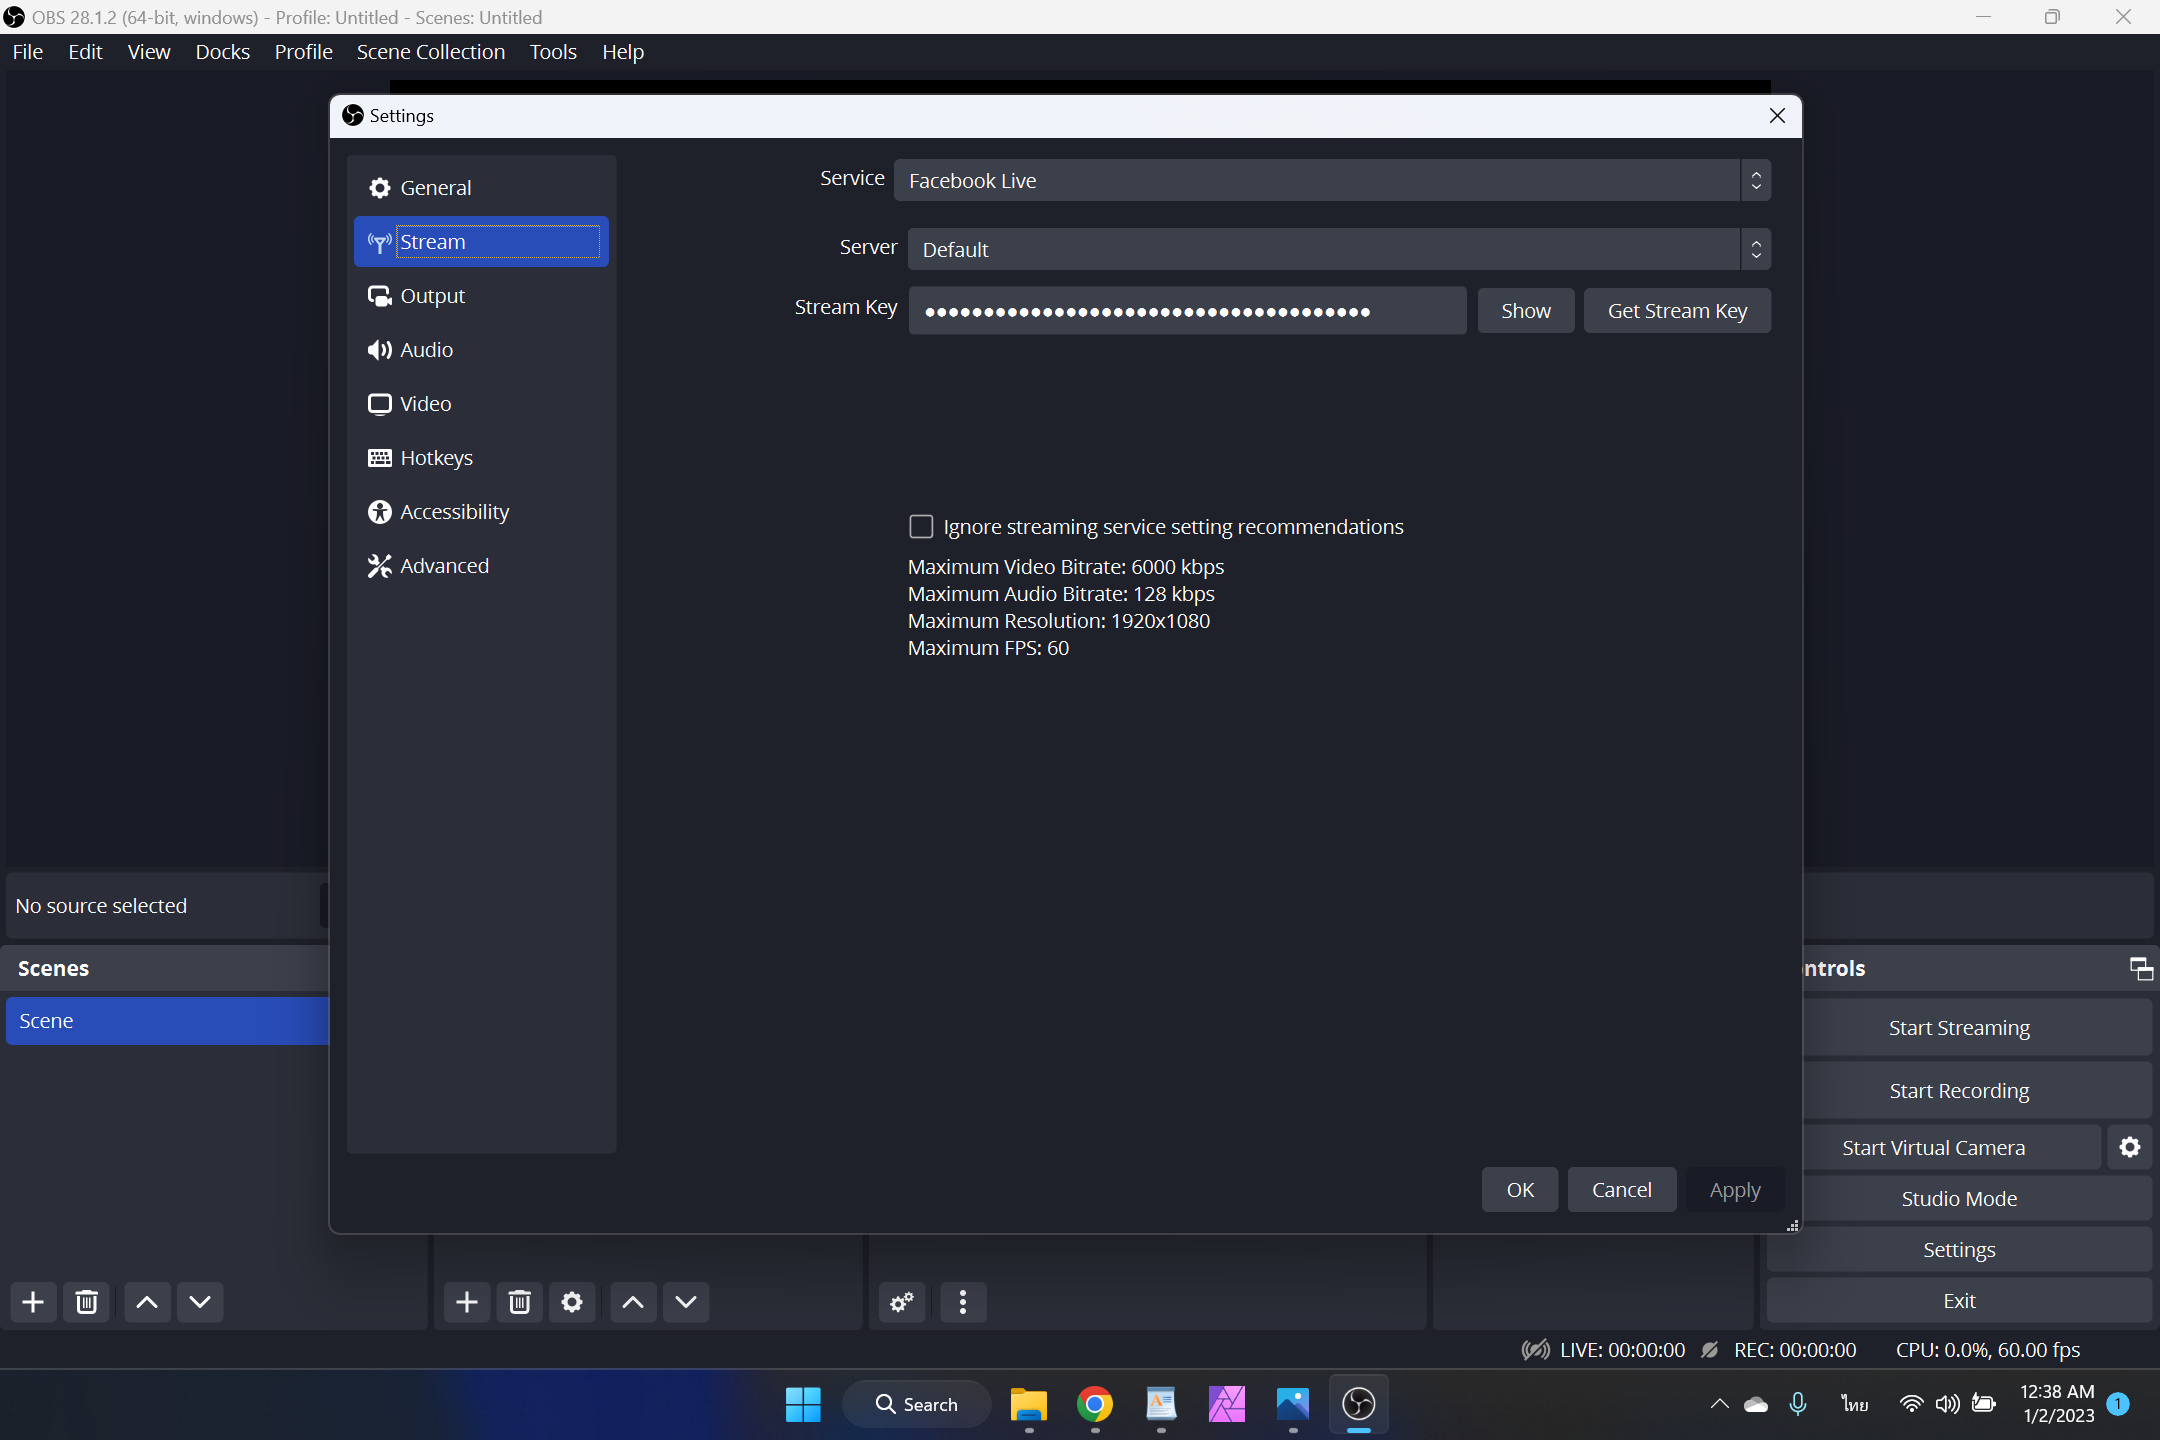Open Audio settings speaker icon
This screenshot has height=1440, width=2160.
pos(379,350)
